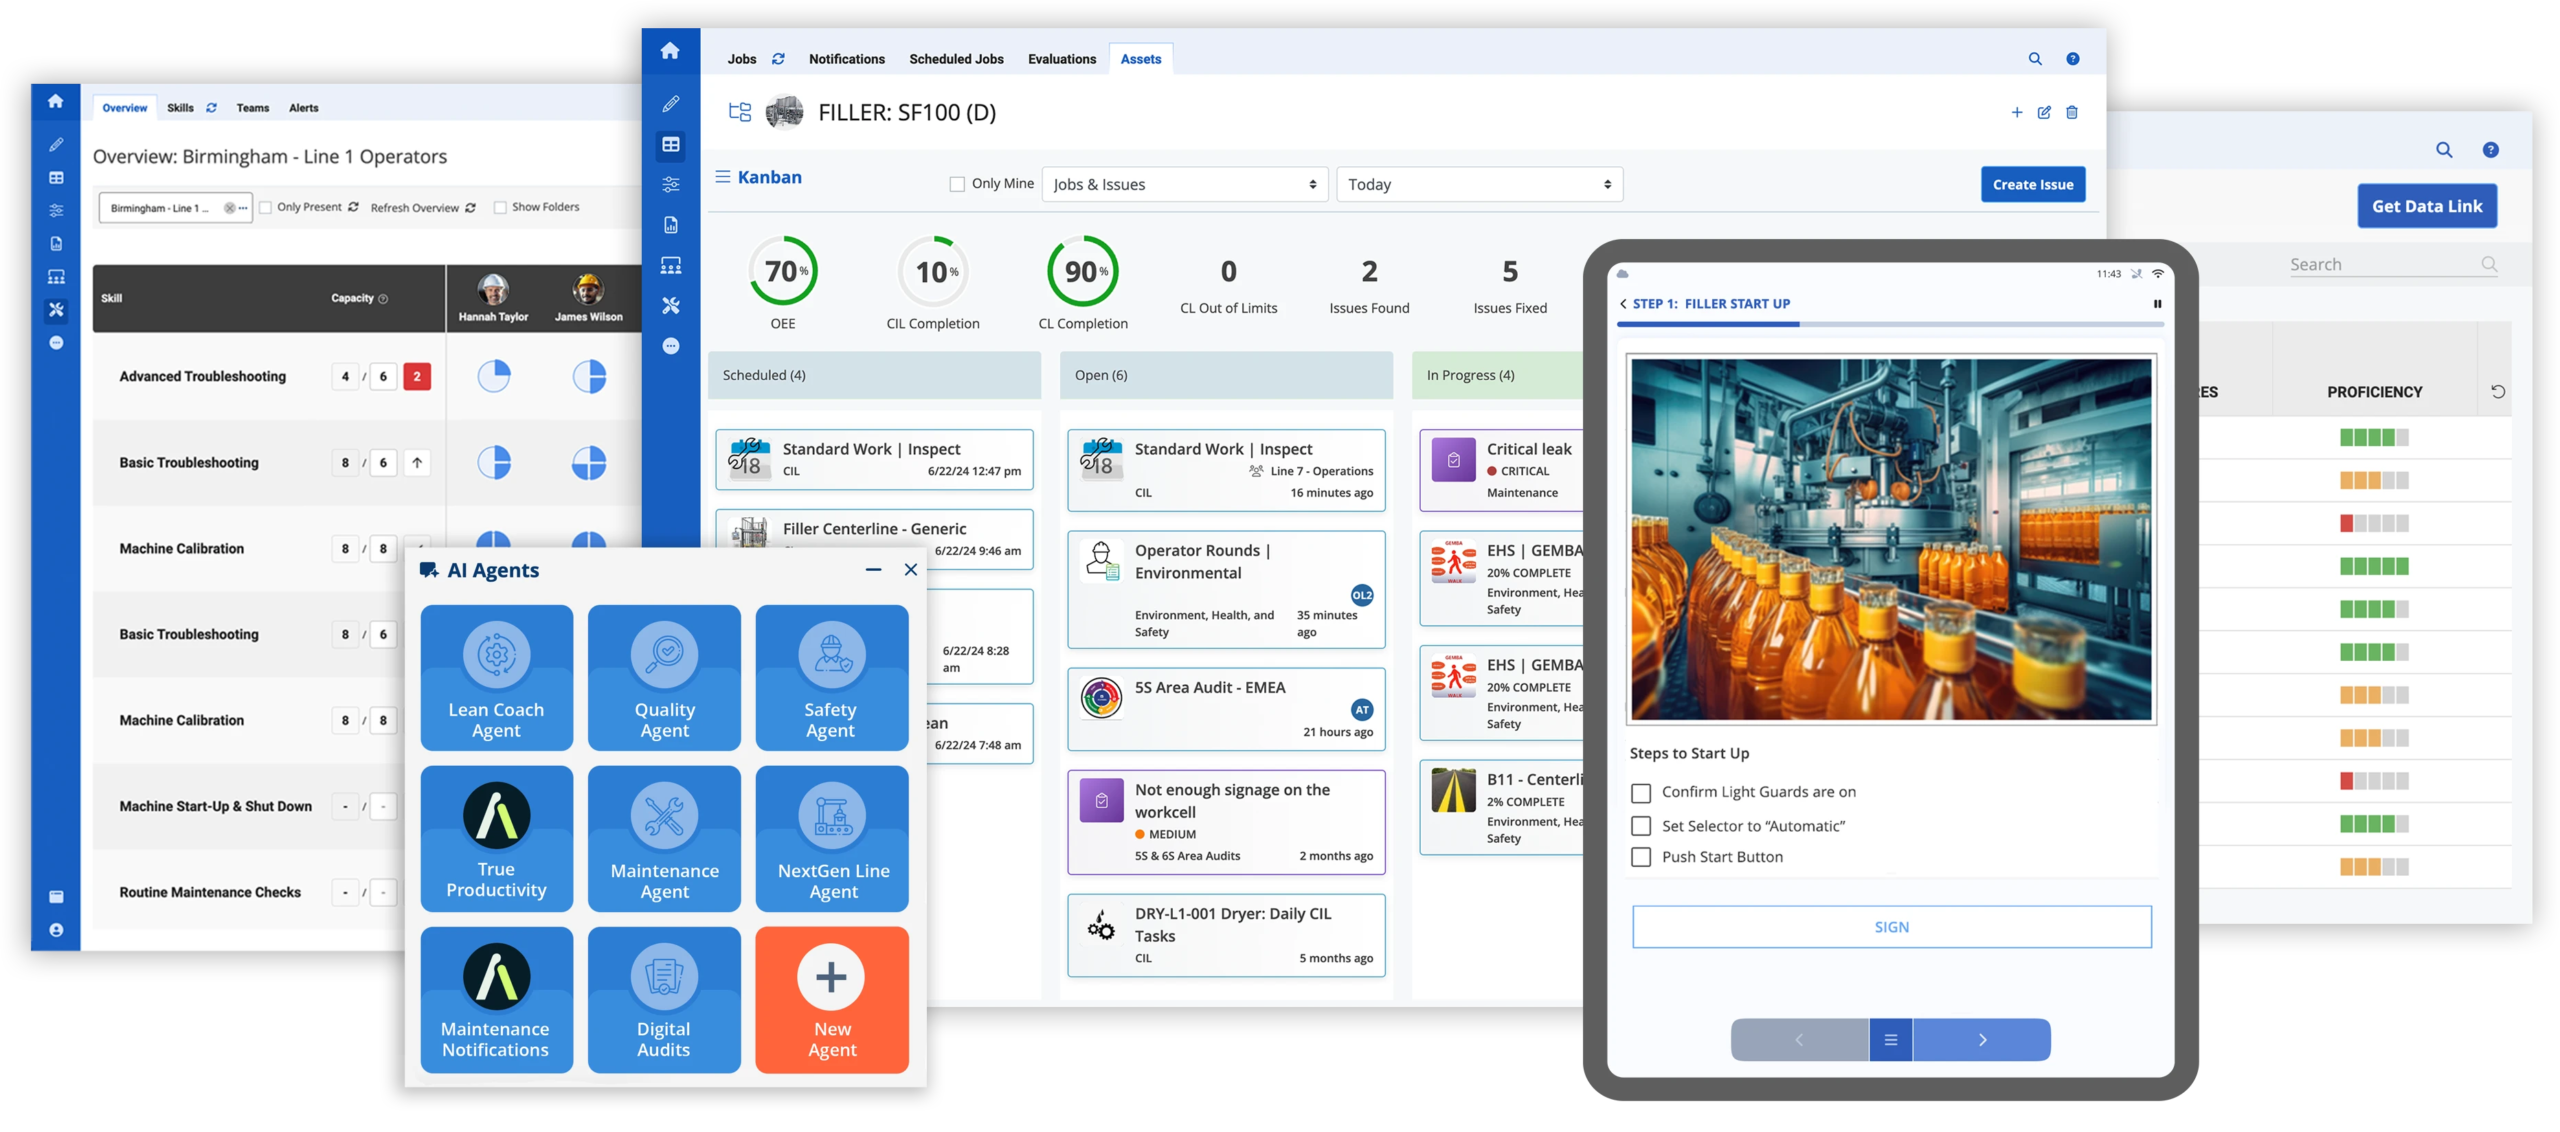The image size is (2560, 1132).
Task: Open the crossed-tools skills icon in sidebar
Action: coord(56,310)
